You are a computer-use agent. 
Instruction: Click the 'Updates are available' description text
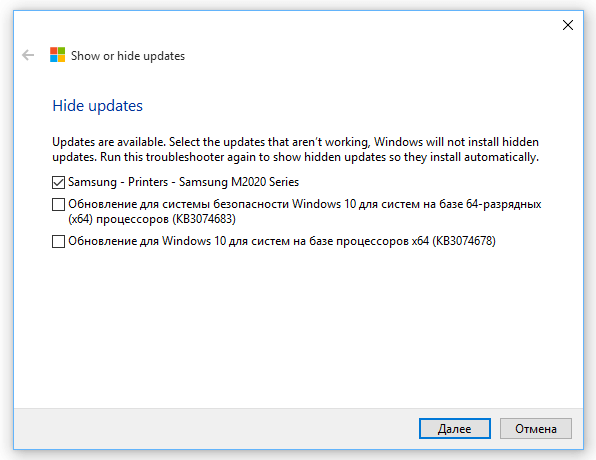[295, 149]
